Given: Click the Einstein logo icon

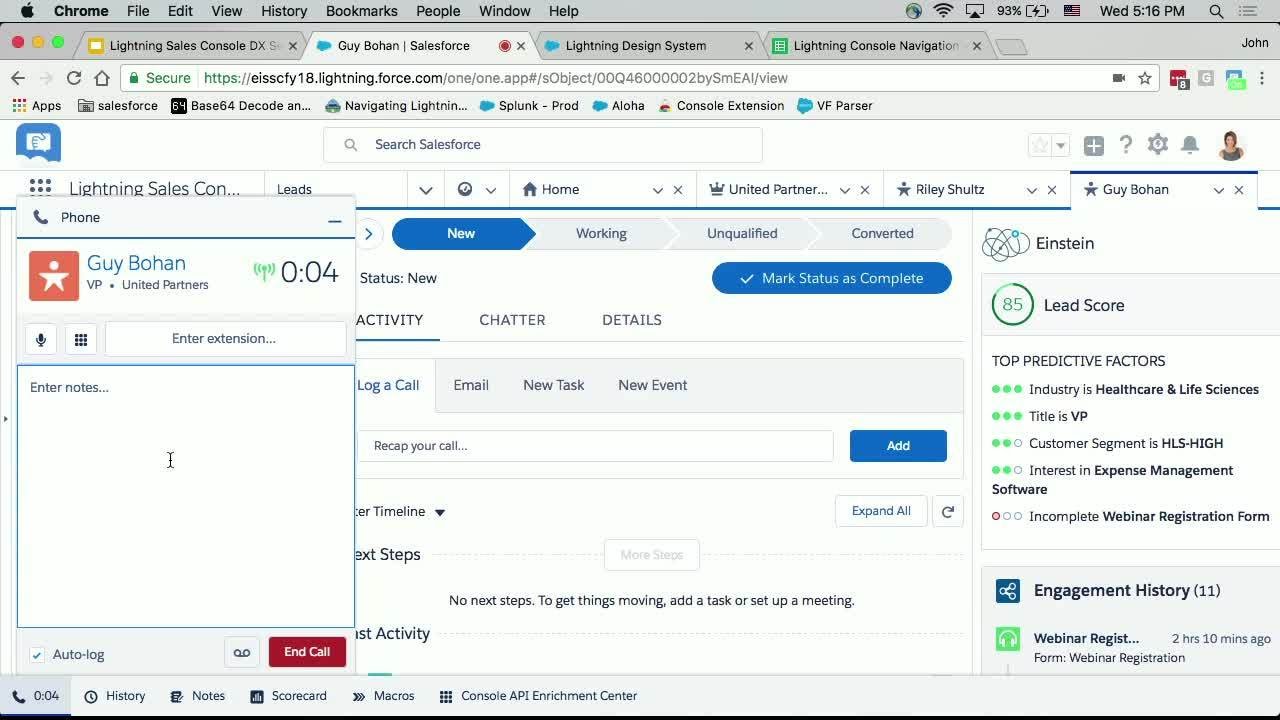Looking at the screenshot, I should [1005, 243].
